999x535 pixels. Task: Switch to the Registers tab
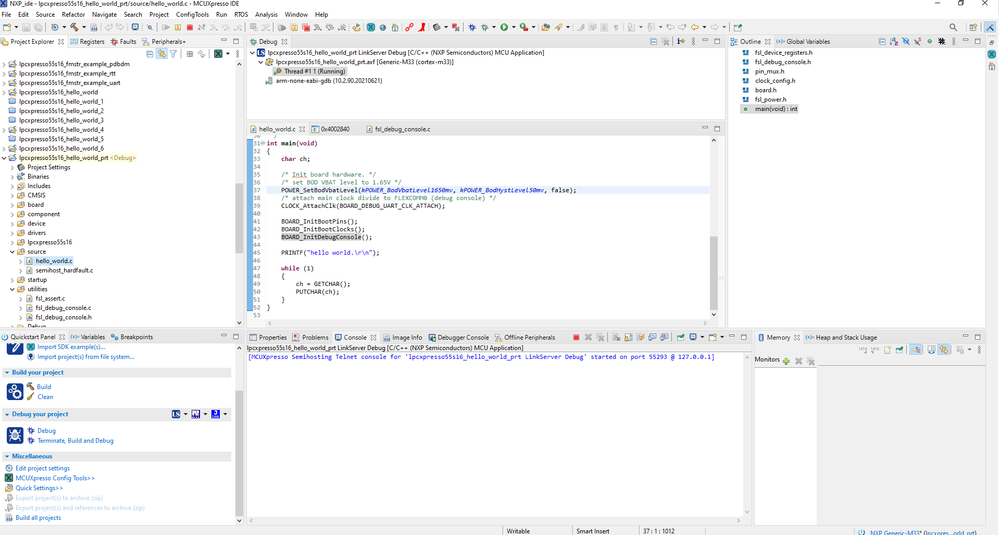pos(87,41)
